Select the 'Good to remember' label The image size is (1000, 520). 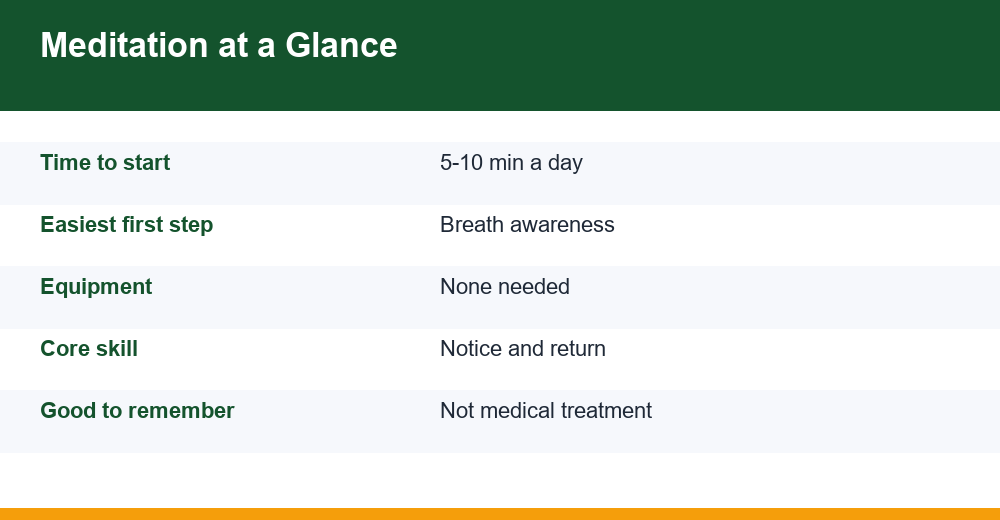point(137,410)
